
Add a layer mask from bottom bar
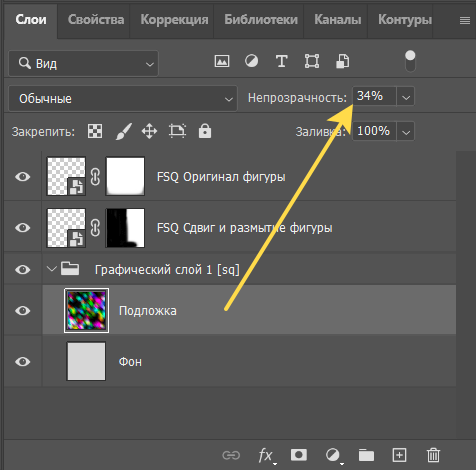pos(299,455)
